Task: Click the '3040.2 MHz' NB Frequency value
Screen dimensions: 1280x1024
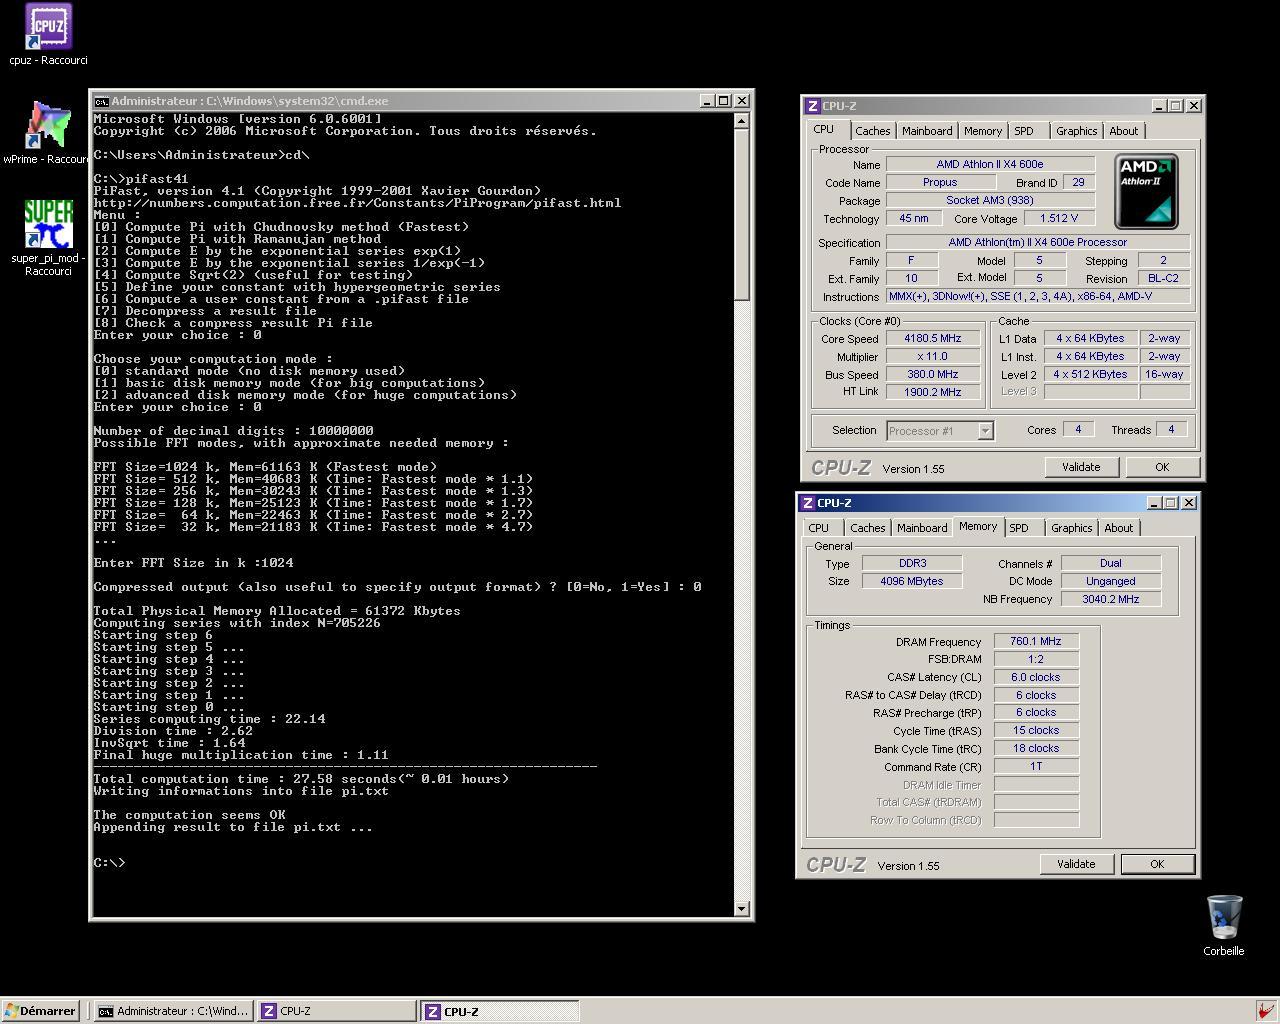Action: (1111, 600)
